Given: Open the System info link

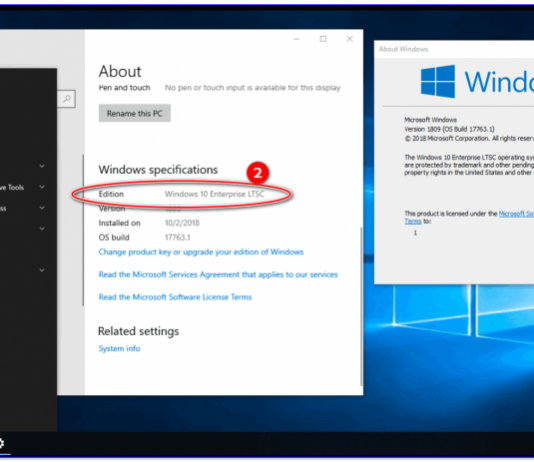Looking at the screenshot, I should coord(119,348).
